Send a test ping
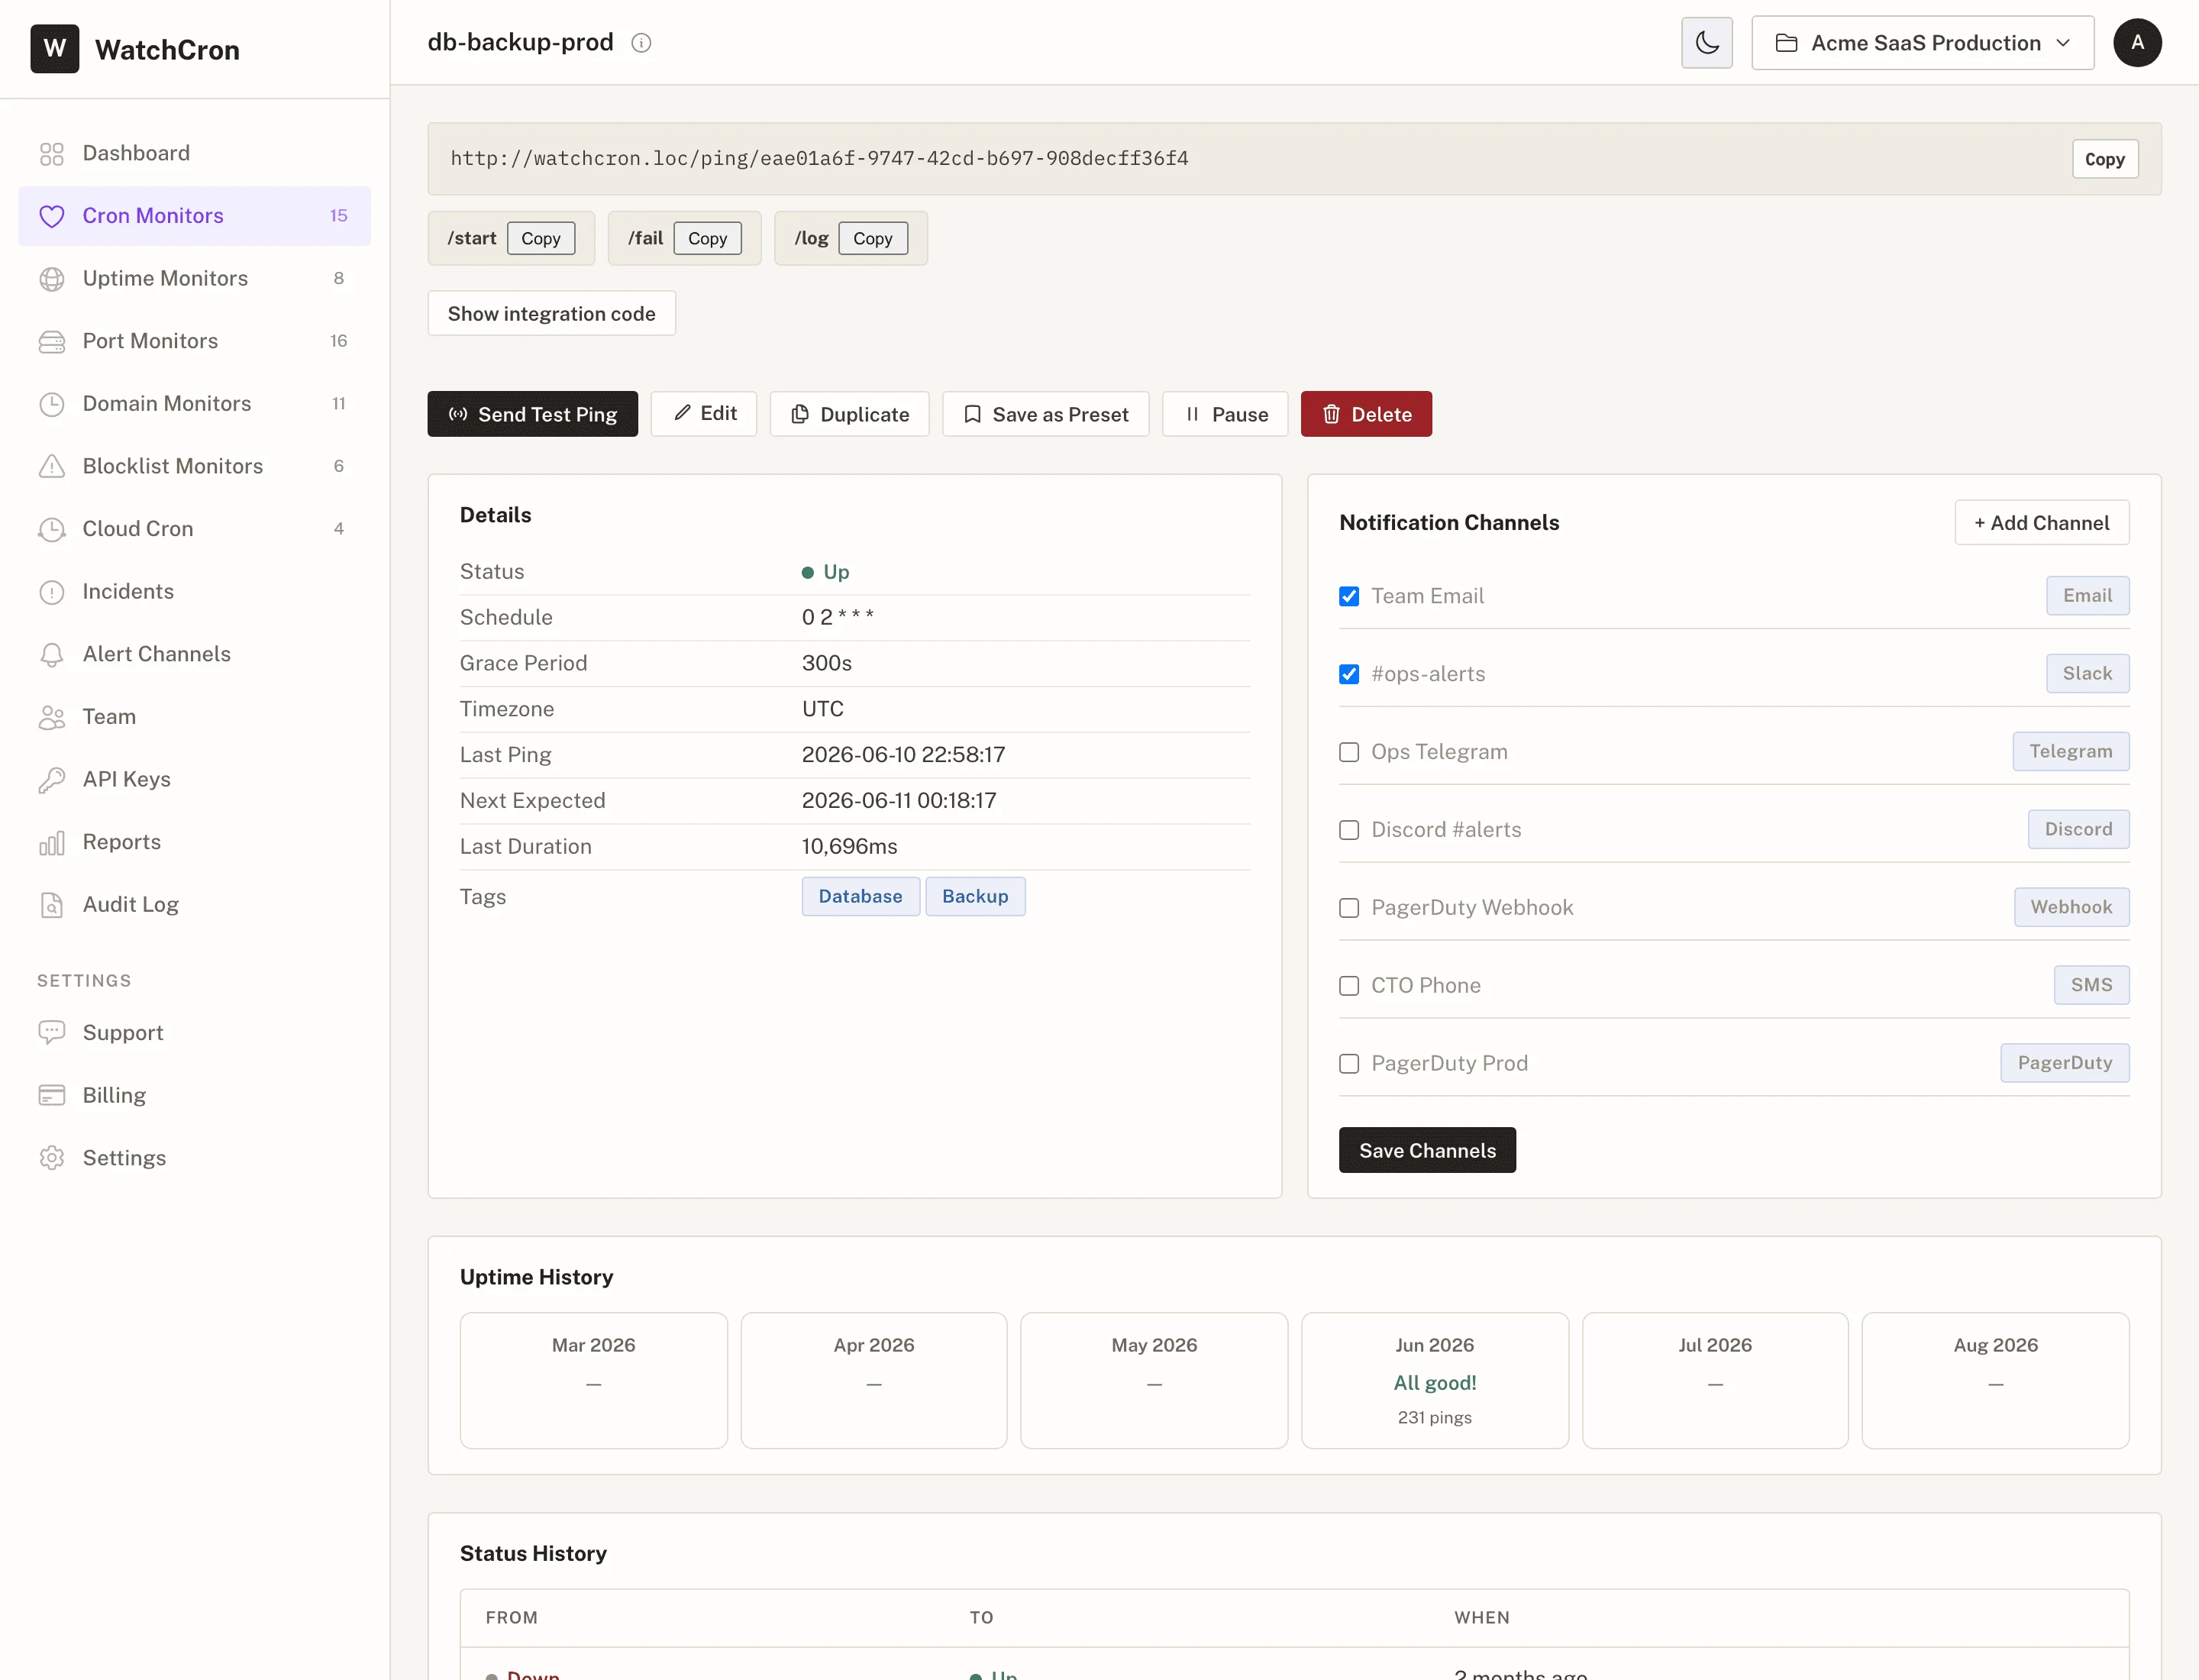This screenshot has height=1680, width=2199. tap(532, 414)
